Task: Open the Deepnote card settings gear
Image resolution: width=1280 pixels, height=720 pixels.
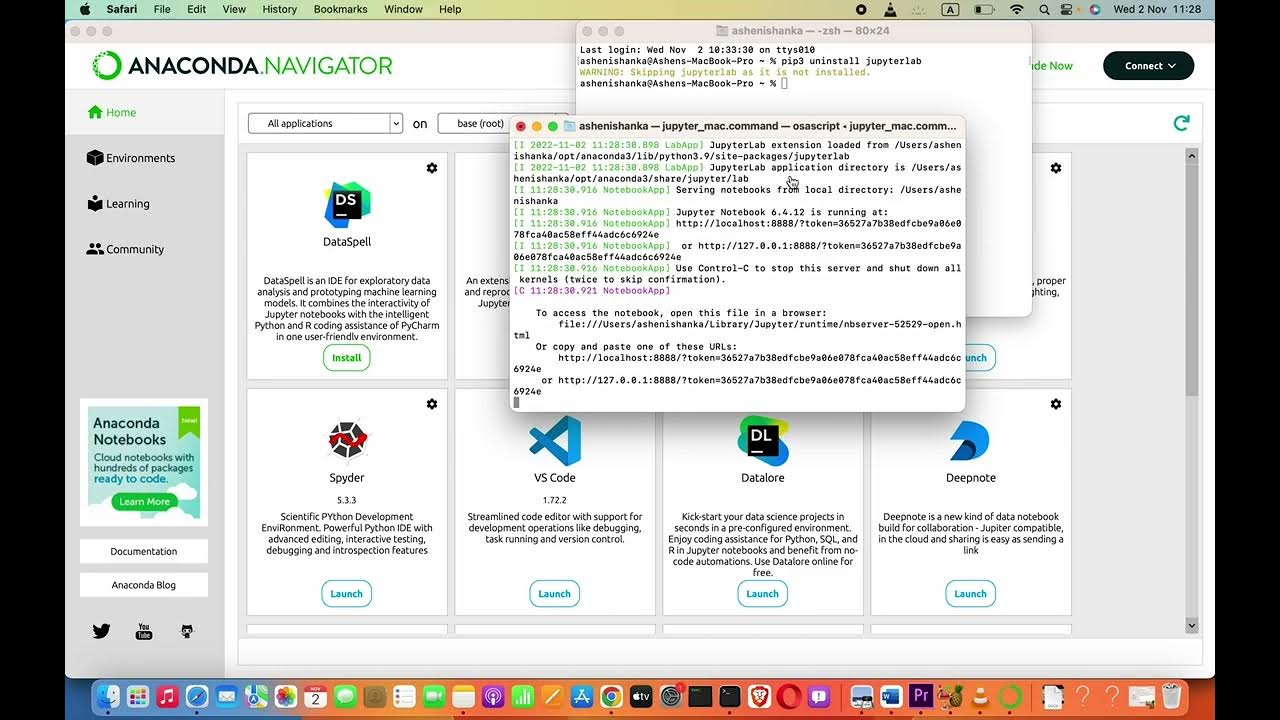Action: click(x=1056, y=404)
